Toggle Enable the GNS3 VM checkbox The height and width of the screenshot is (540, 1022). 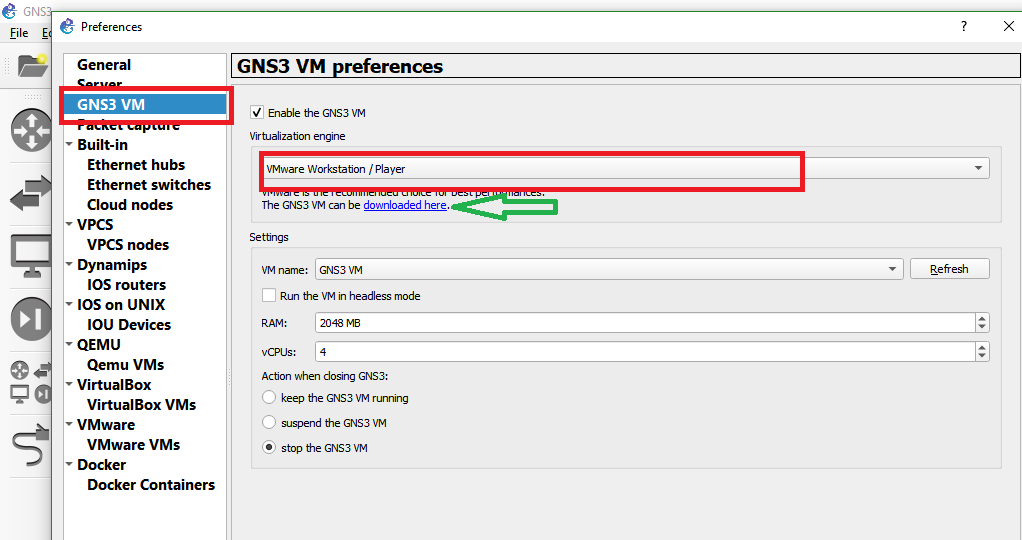click(x=257, y=112)
